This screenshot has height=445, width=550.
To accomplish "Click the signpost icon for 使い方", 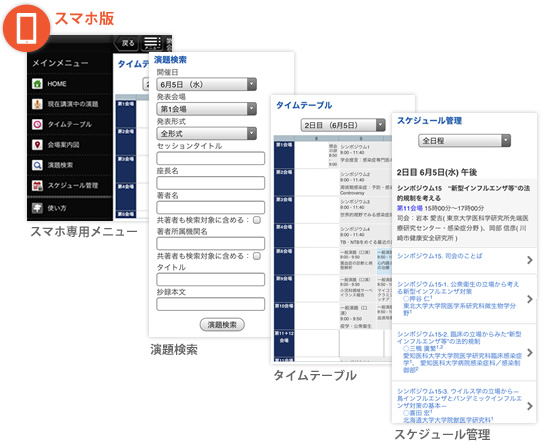I will point(37,208).
